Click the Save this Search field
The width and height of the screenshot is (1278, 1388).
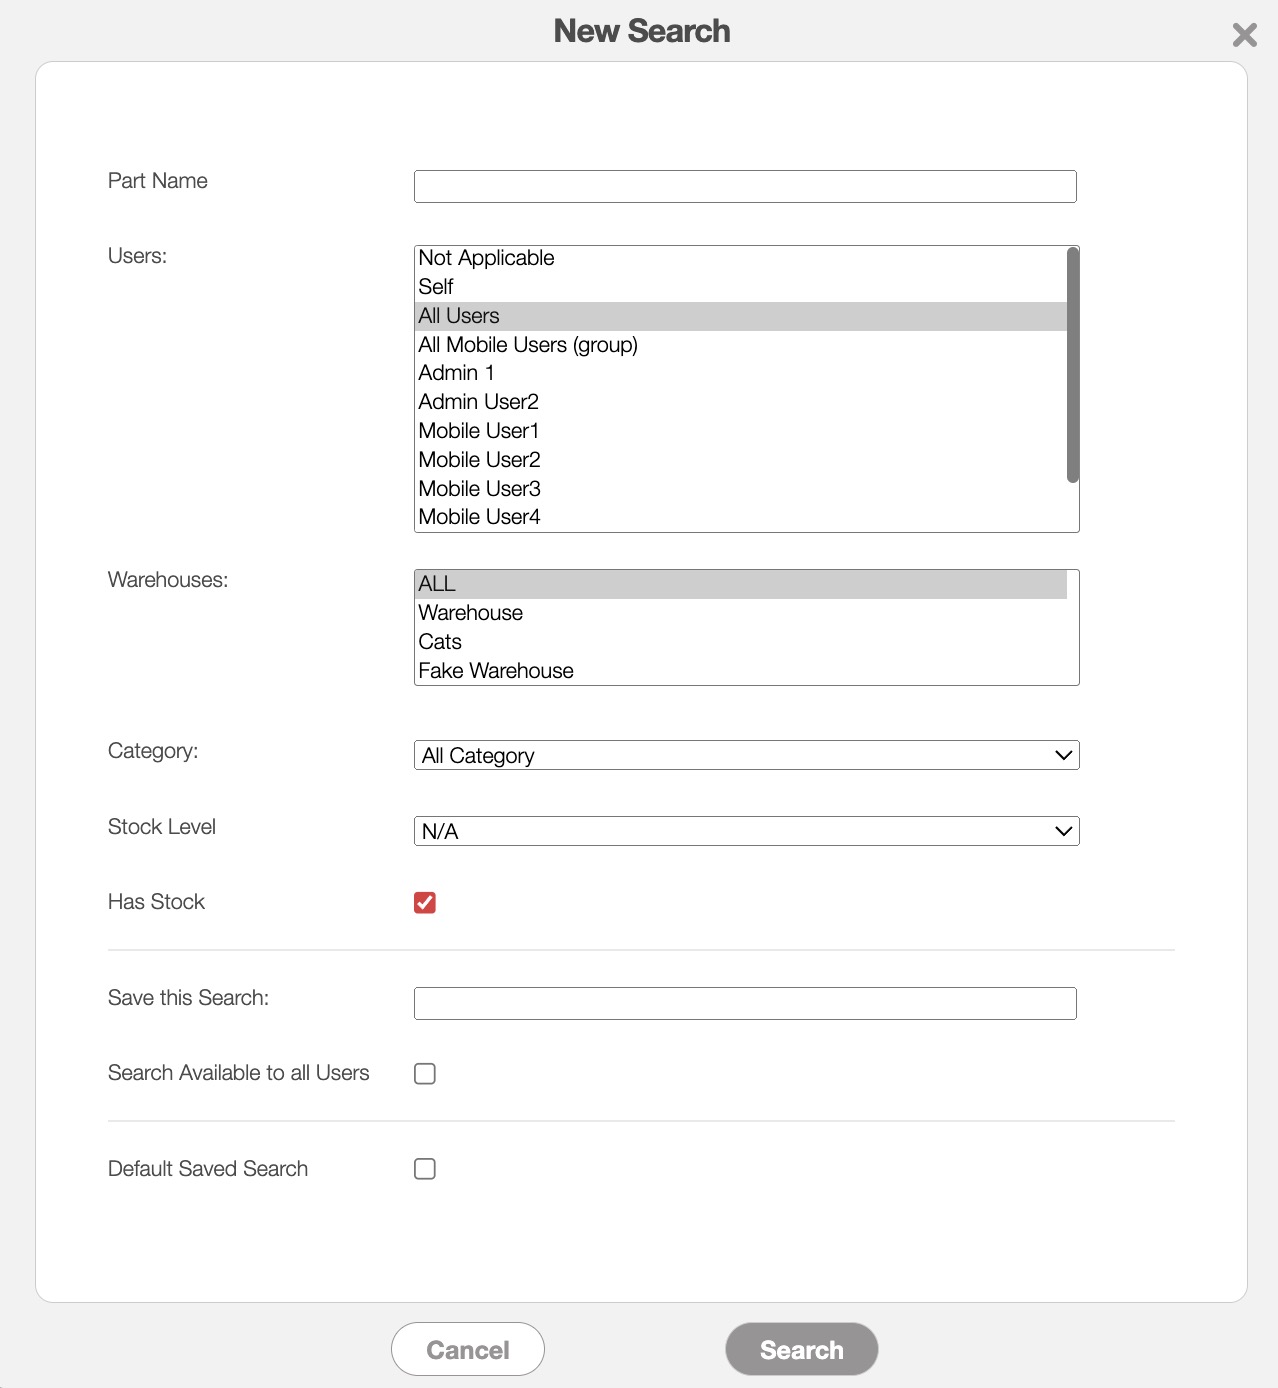[745, 1004]
